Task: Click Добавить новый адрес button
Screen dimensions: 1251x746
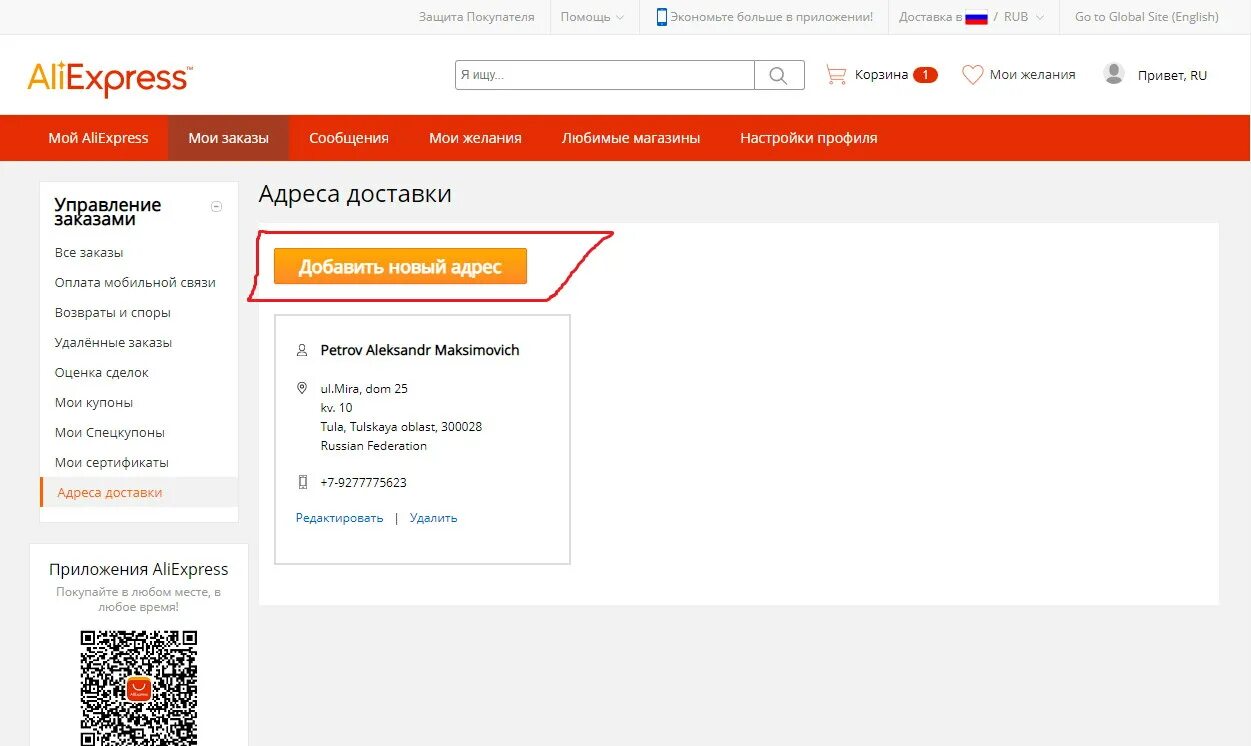Action: coord(400,267)
